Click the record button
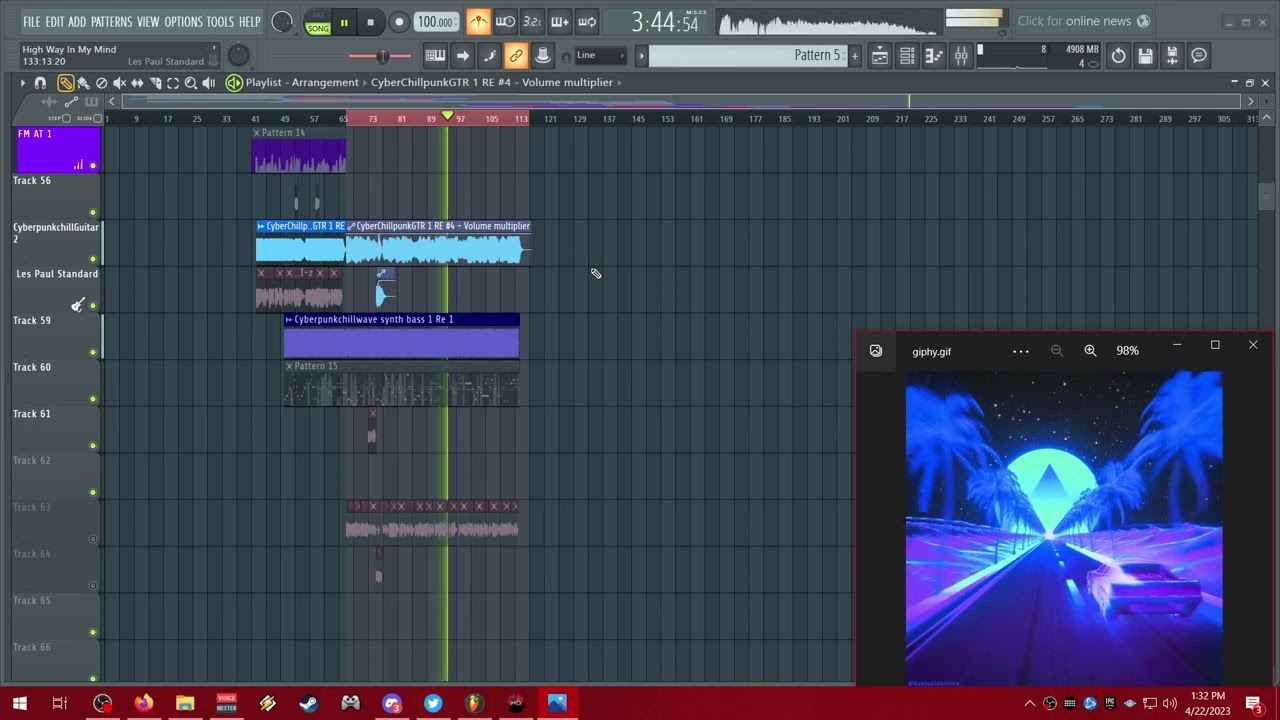The width and height of the screenshot is (1280, 720). (x=398, y=22)
